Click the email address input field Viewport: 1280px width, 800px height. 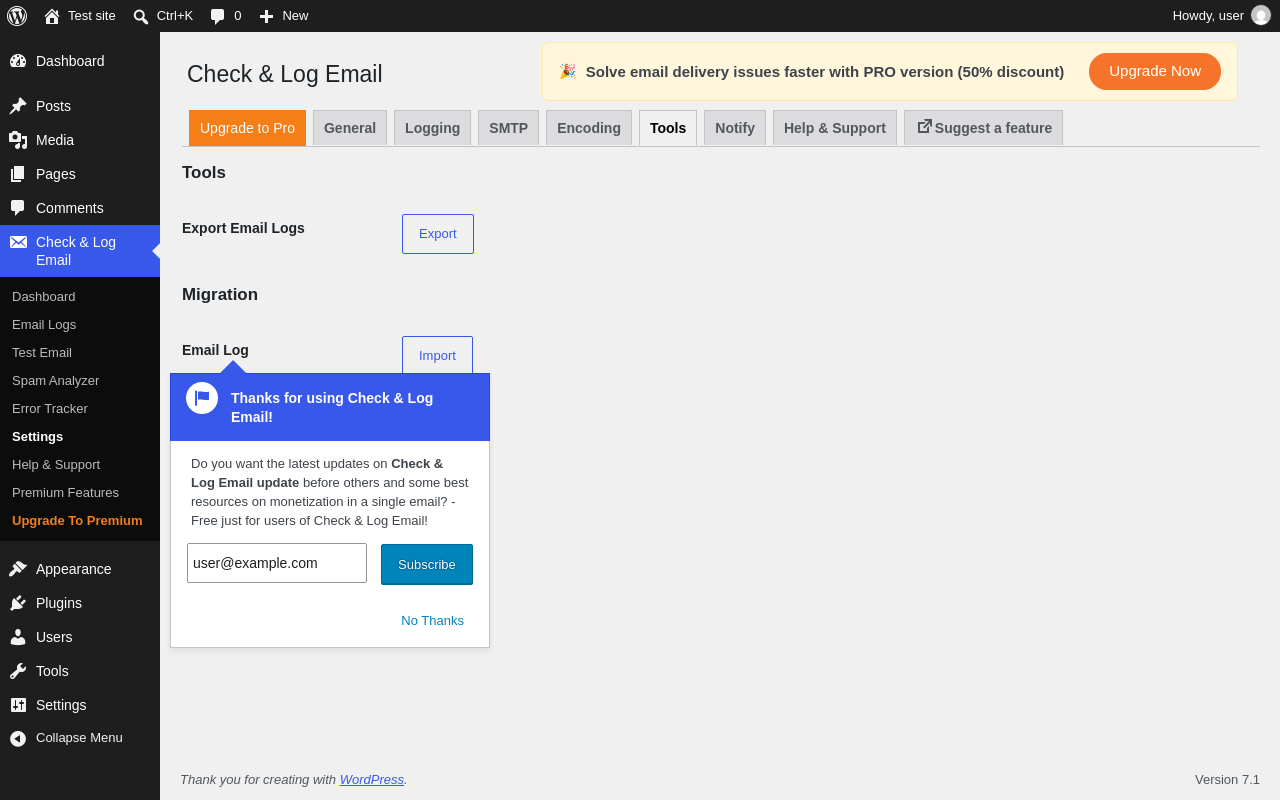277,563
